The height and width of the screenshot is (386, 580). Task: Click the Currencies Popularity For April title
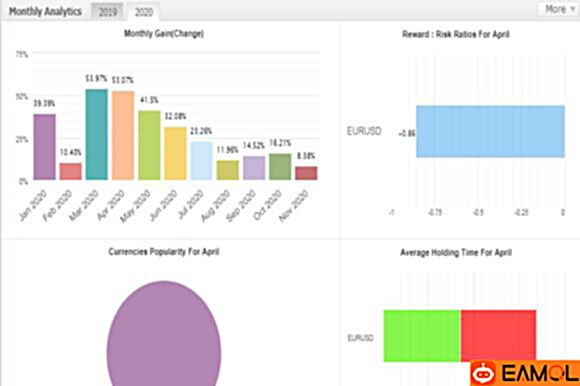point(164,252)
